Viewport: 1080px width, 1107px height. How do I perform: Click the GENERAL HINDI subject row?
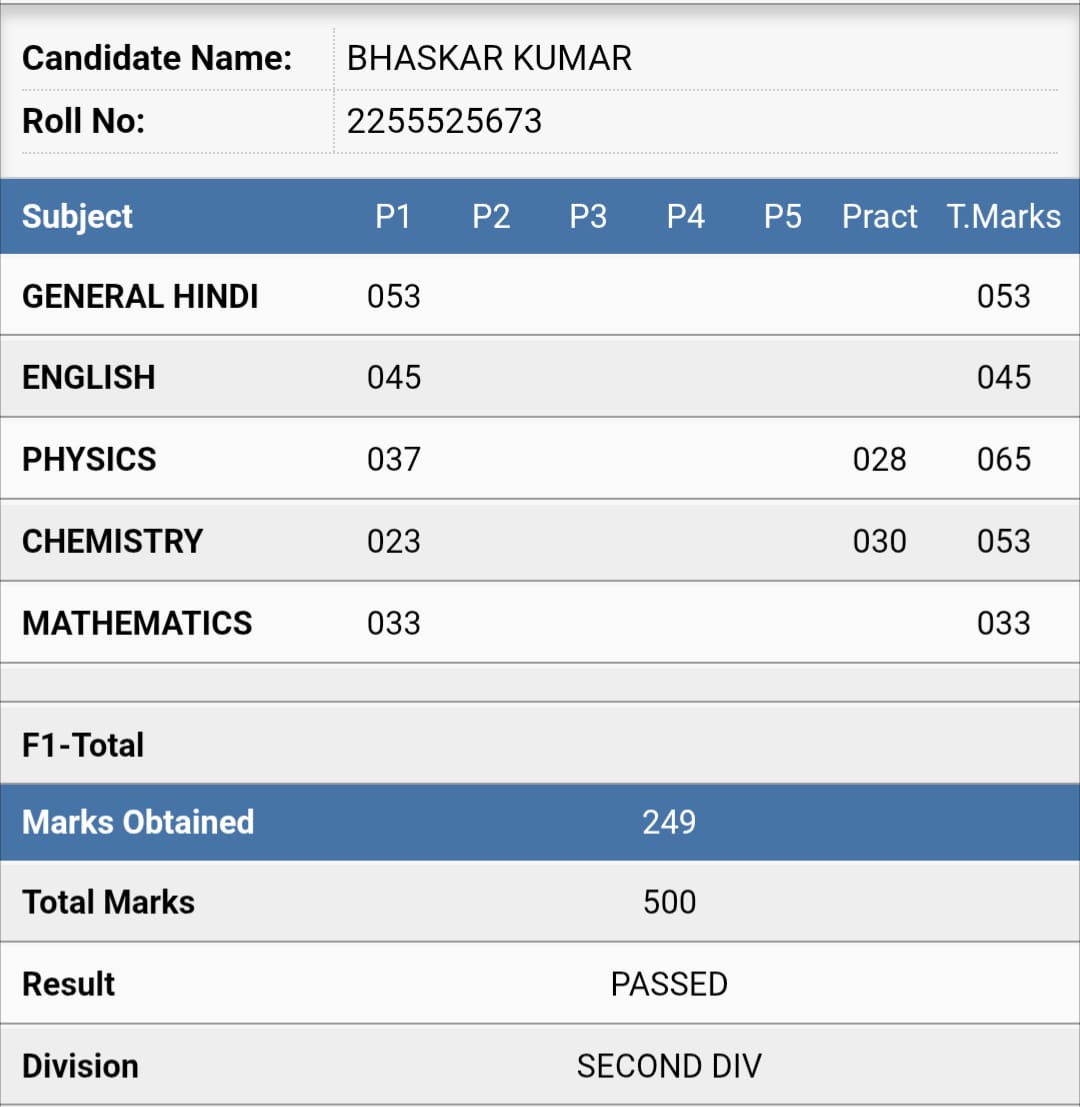coord(540,295)
